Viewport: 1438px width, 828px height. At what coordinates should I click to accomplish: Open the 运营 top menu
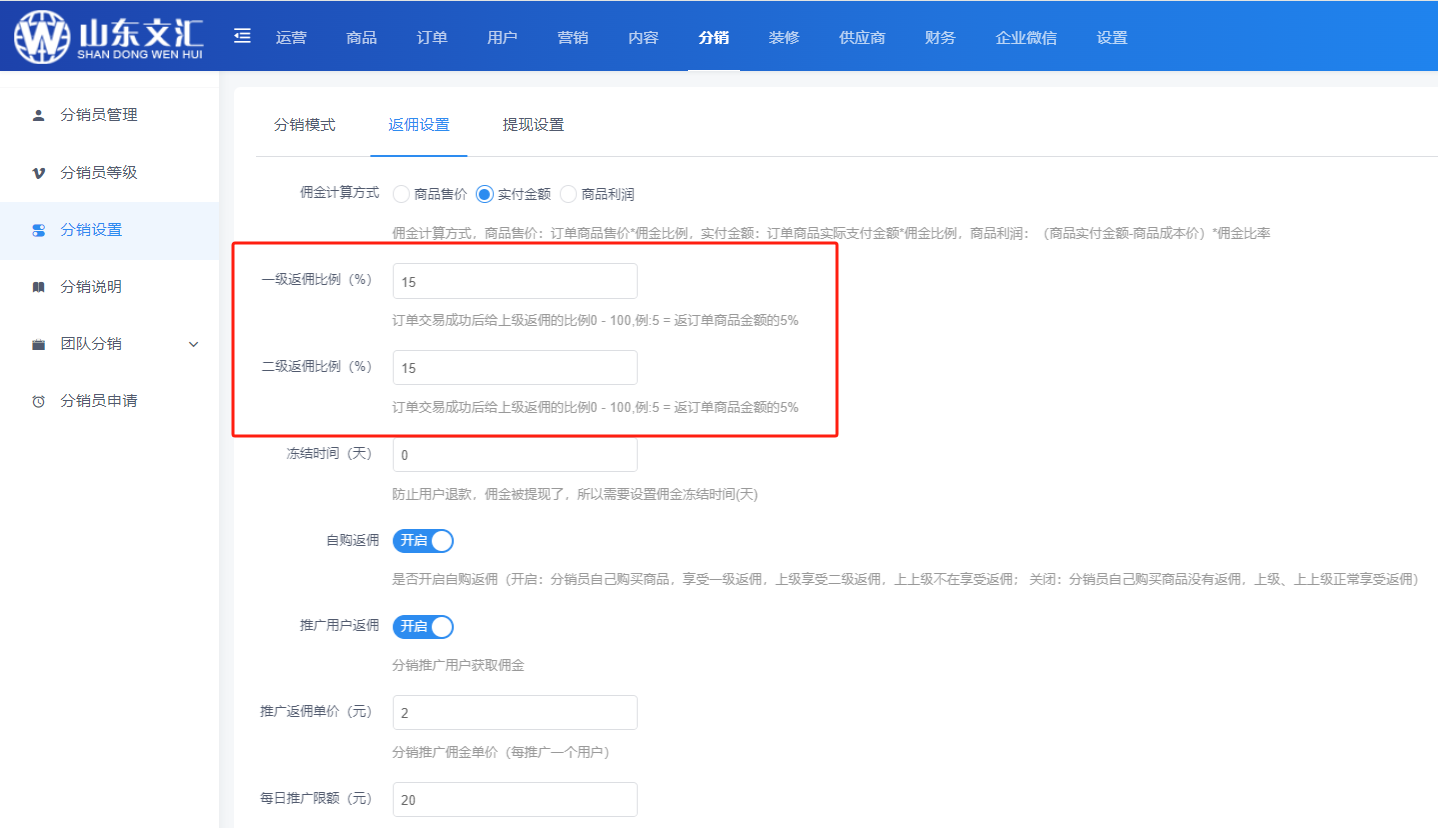click(x=291, y=38)
